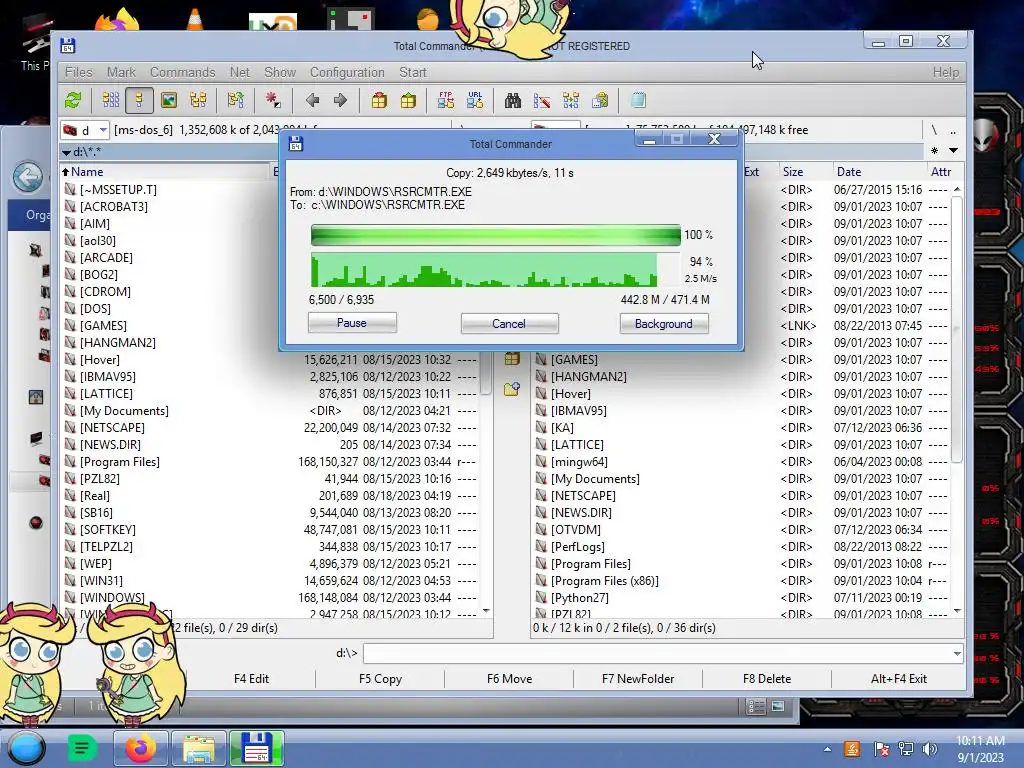Open the right panel favorites asterisk button
This screenshot has width=1024, height=768.
click(x=935, y=151)
